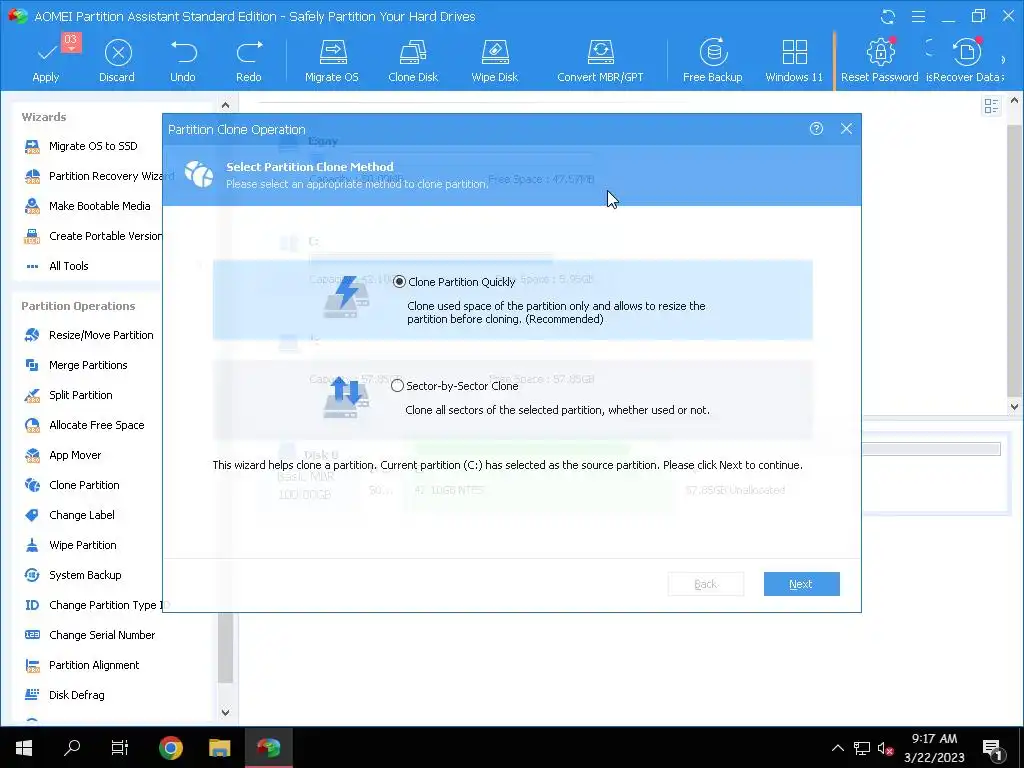Viewport: 1024px width, 768px height.
Task: Click the taskbar search icon
Action: tap(72, 748)
